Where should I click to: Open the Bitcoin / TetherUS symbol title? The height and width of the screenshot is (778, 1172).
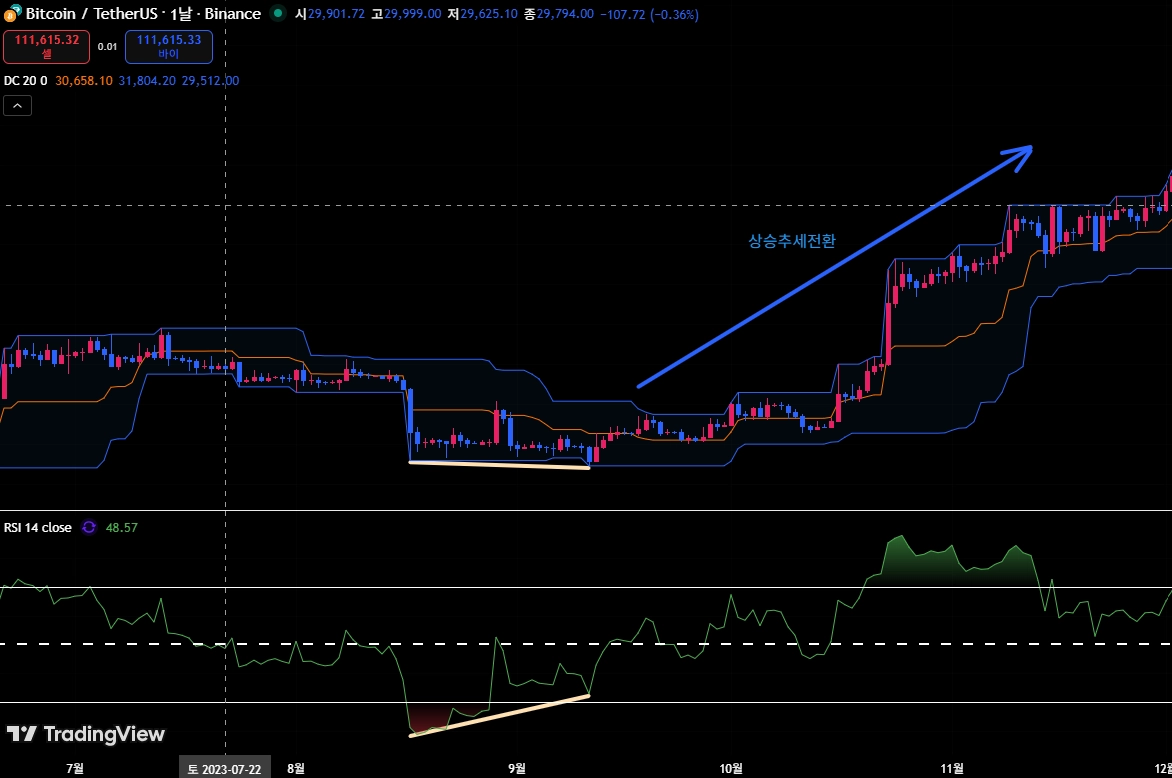(92, 13)
